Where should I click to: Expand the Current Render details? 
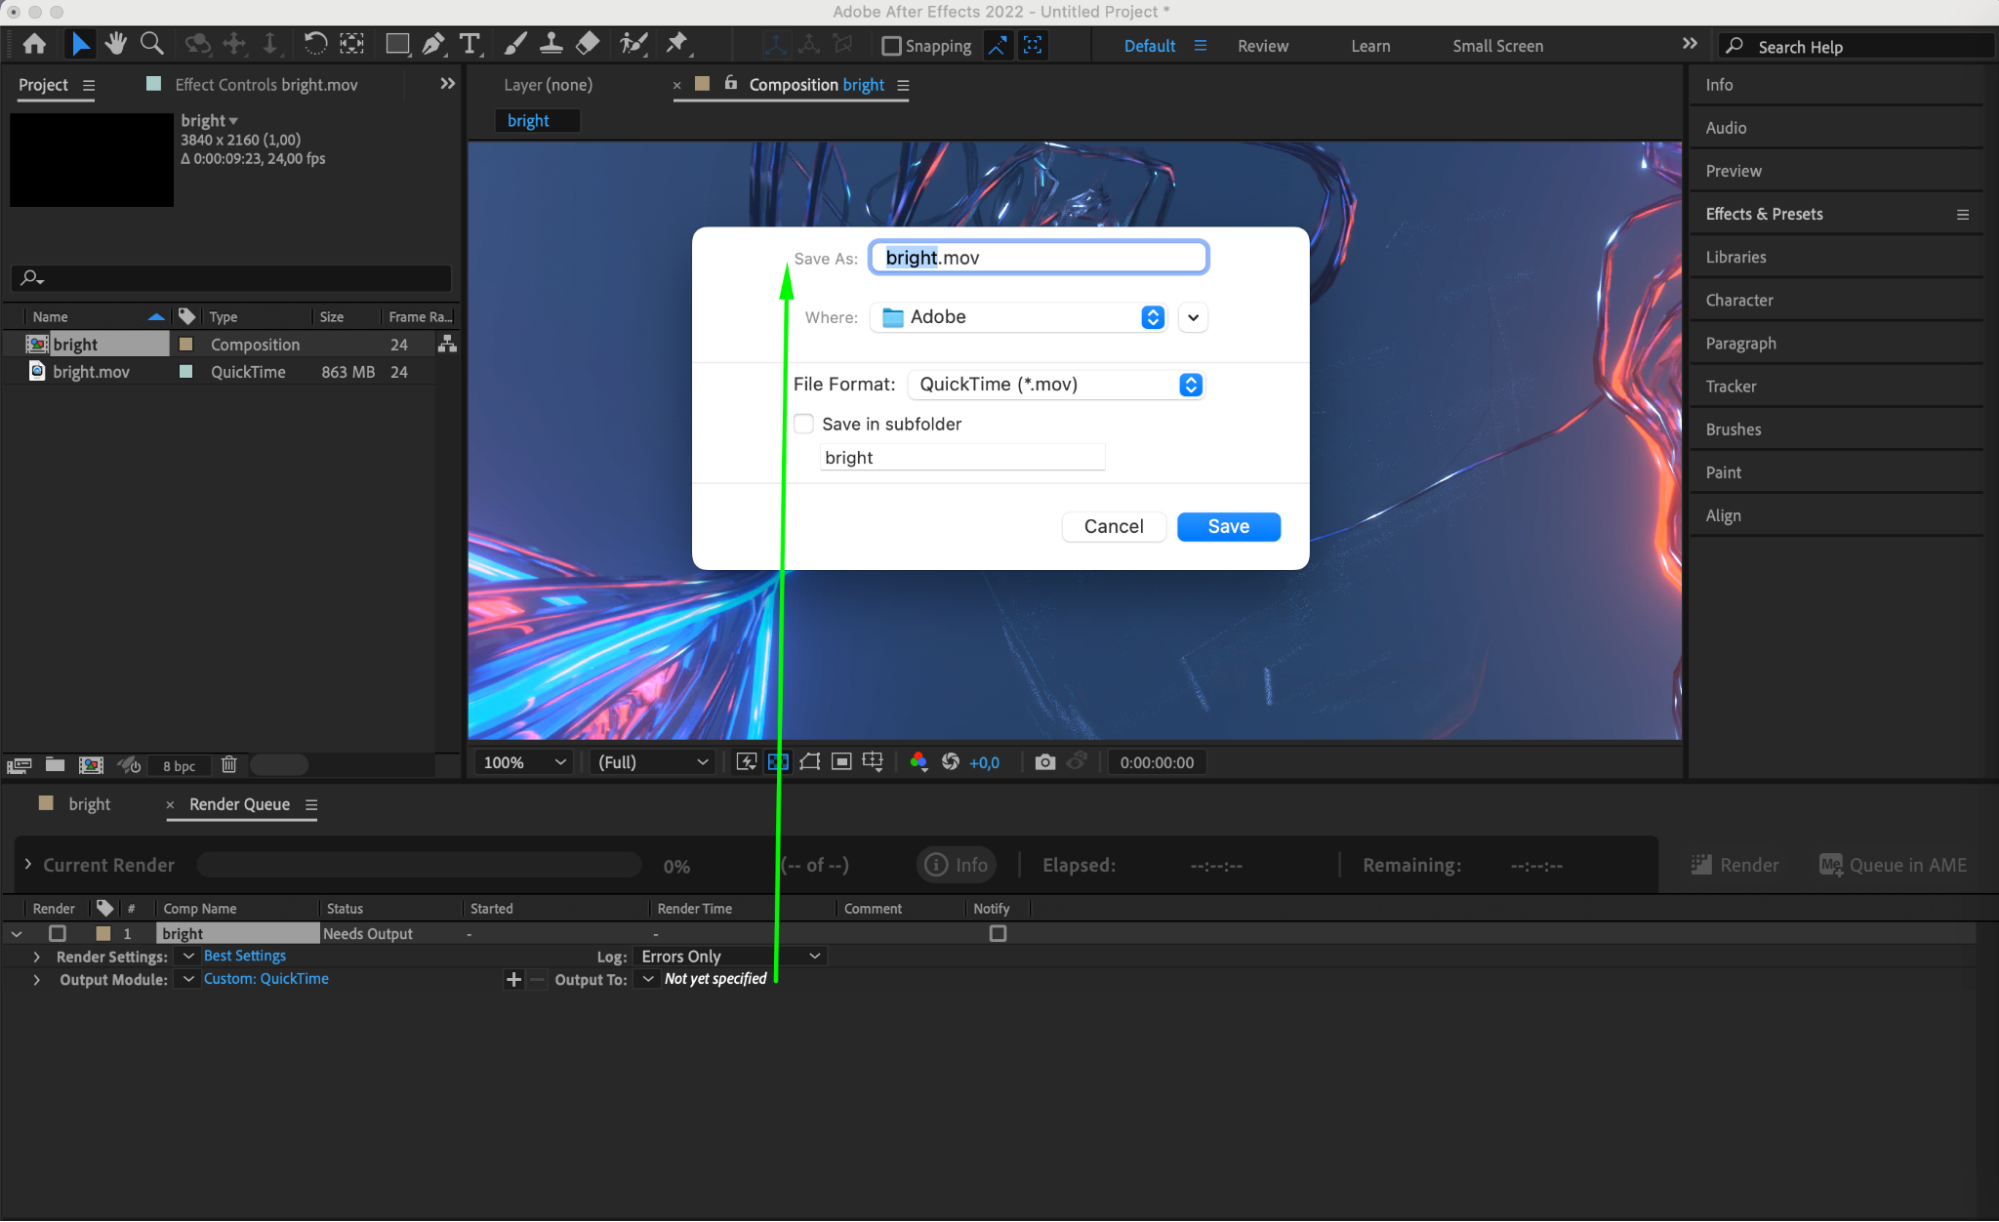tap(28, 865)
